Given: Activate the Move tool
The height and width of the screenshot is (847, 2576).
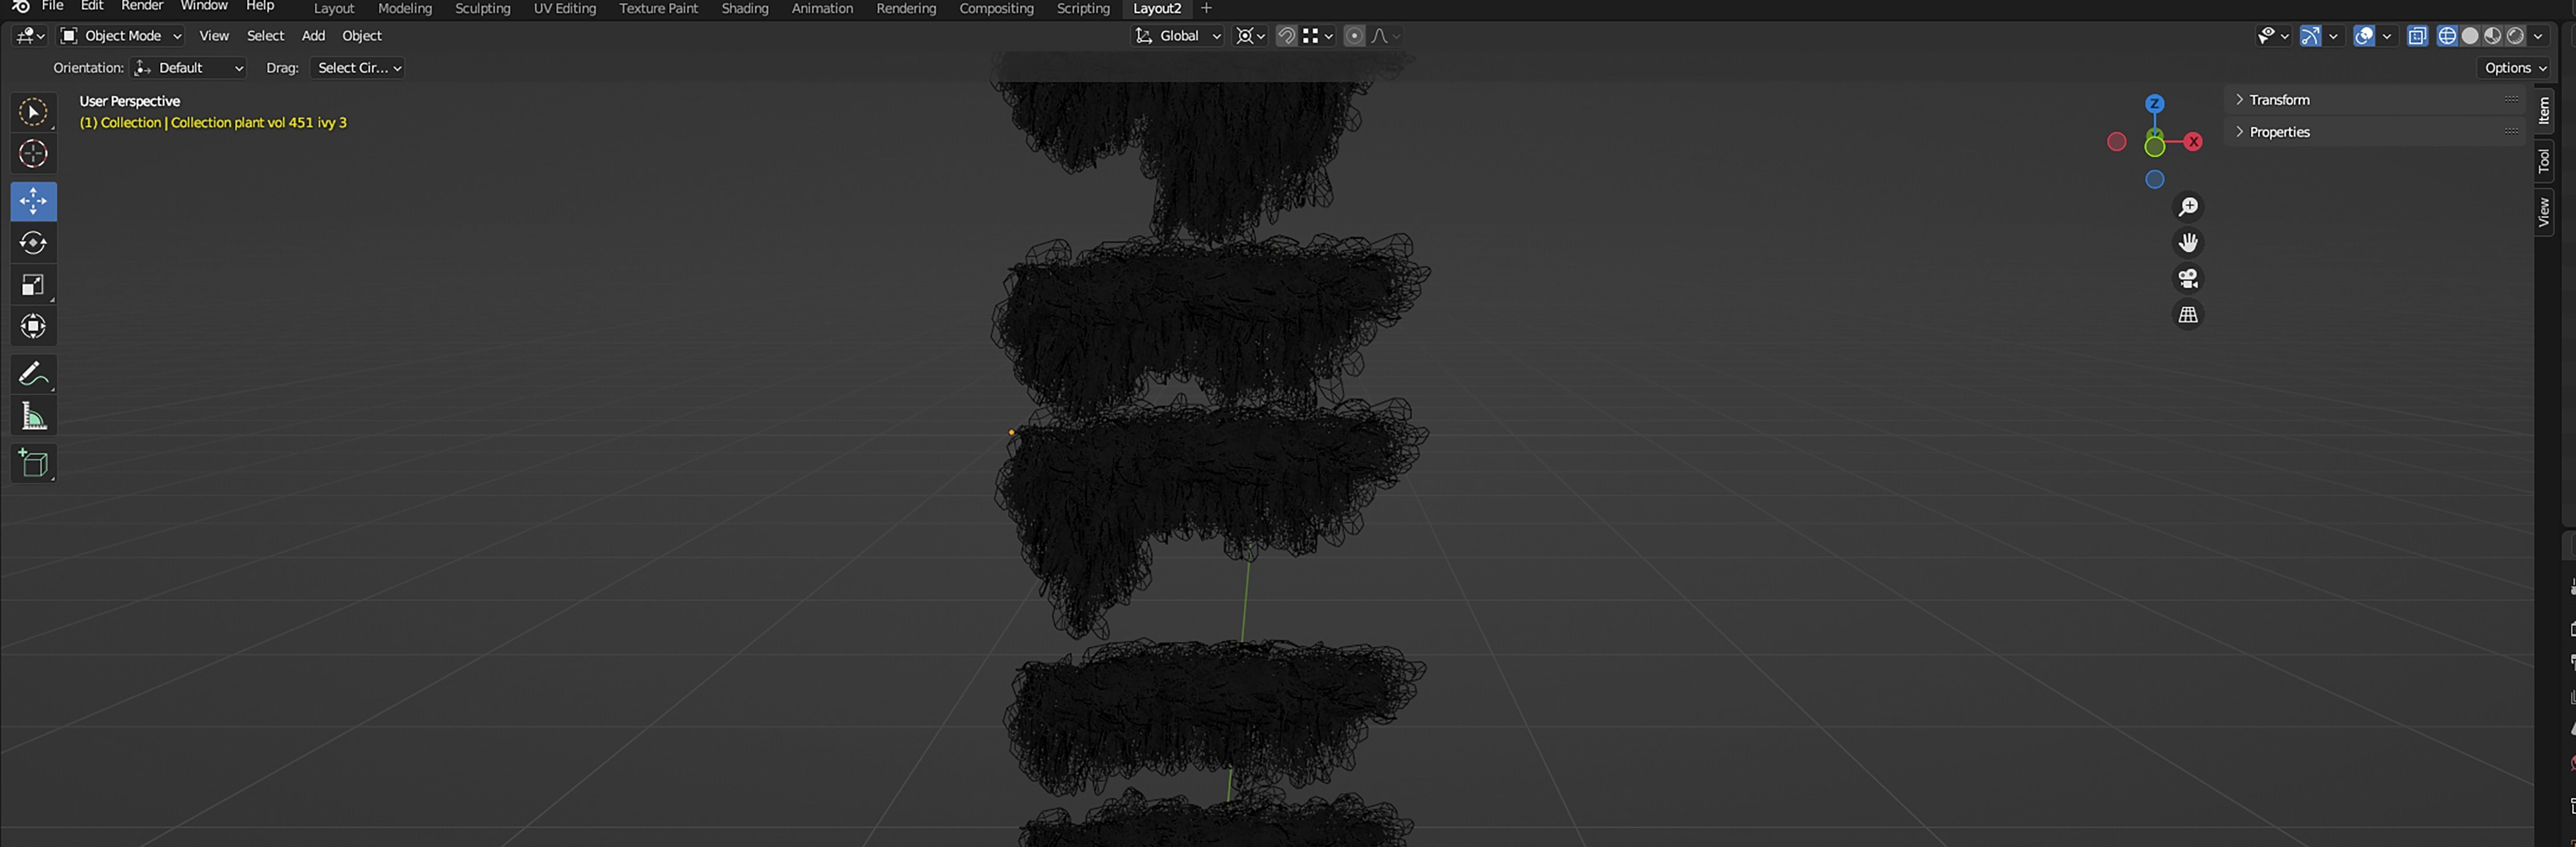Looking at the screenshot, I should [x=33, y=201].
